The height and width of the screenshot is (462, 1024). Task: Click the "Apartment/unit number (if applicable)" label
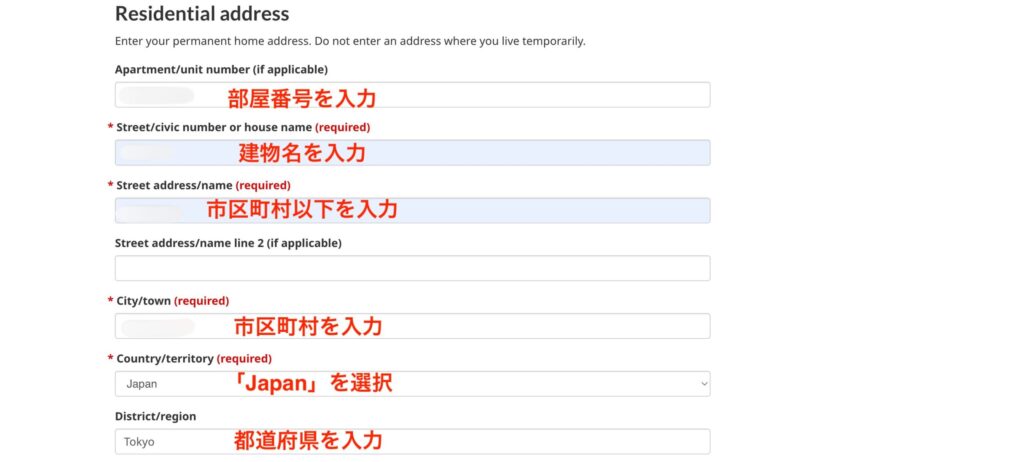(221, 69)
